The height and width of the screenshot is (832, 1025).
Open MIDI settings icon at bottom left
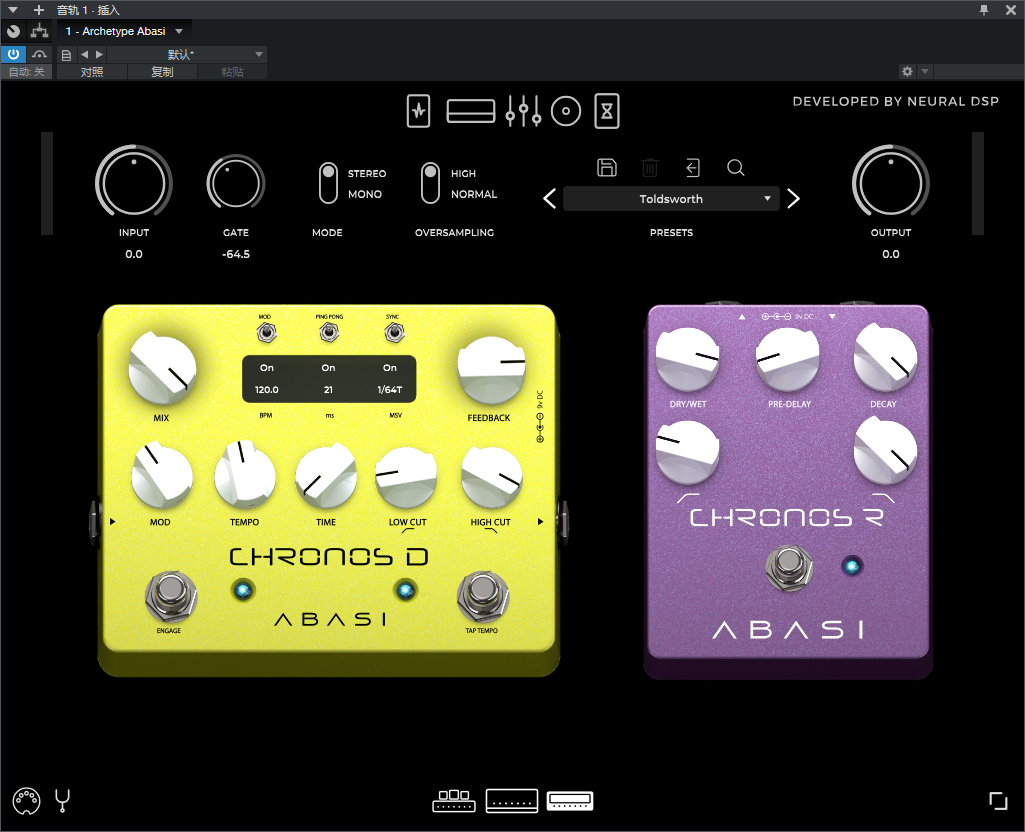tap(26, 801)
